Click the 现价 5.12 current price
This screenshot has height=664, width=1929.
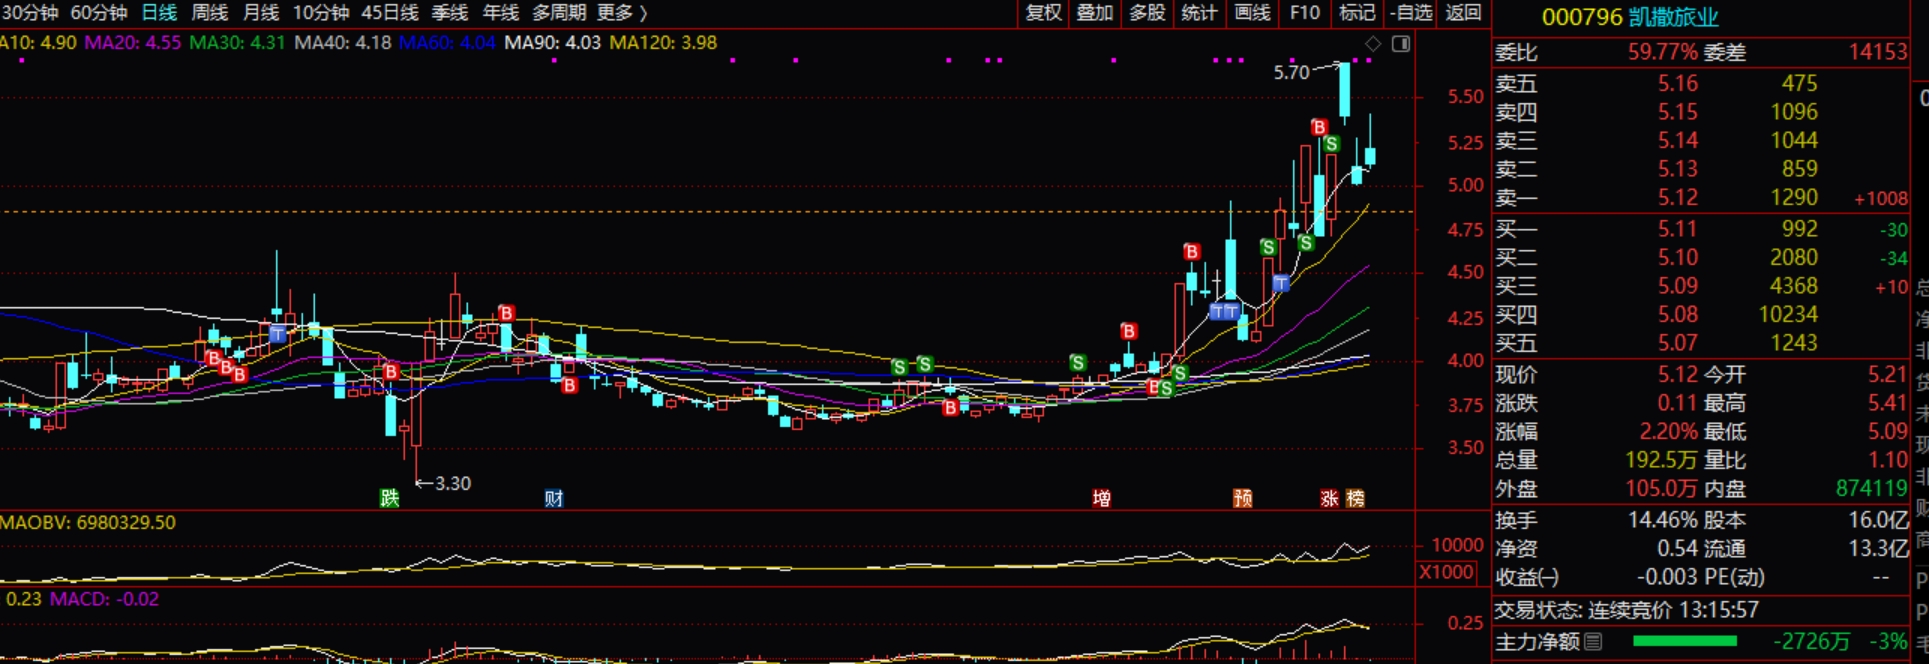[x=1677, y=375]
